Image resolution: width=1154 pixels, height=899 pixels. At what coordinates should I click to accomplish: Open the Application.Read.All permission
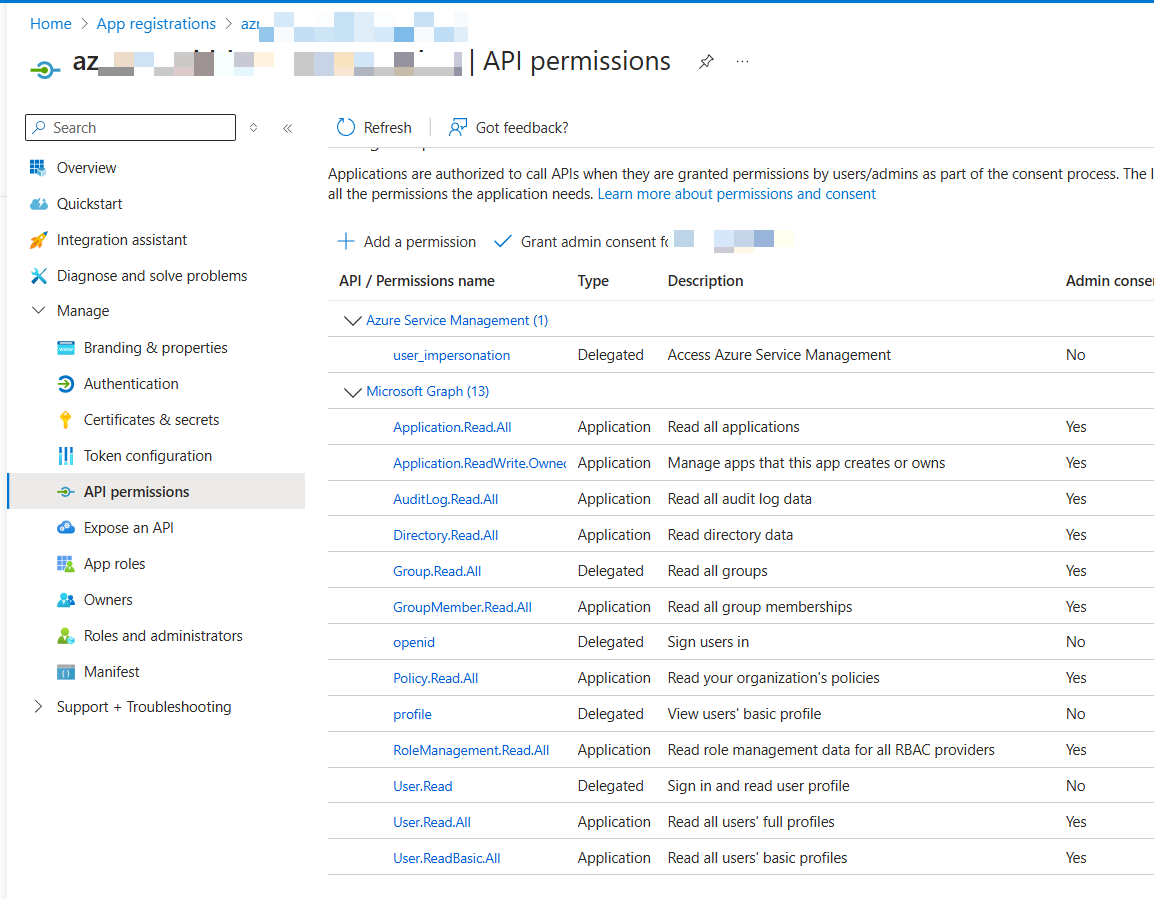(x=452, y=427)
